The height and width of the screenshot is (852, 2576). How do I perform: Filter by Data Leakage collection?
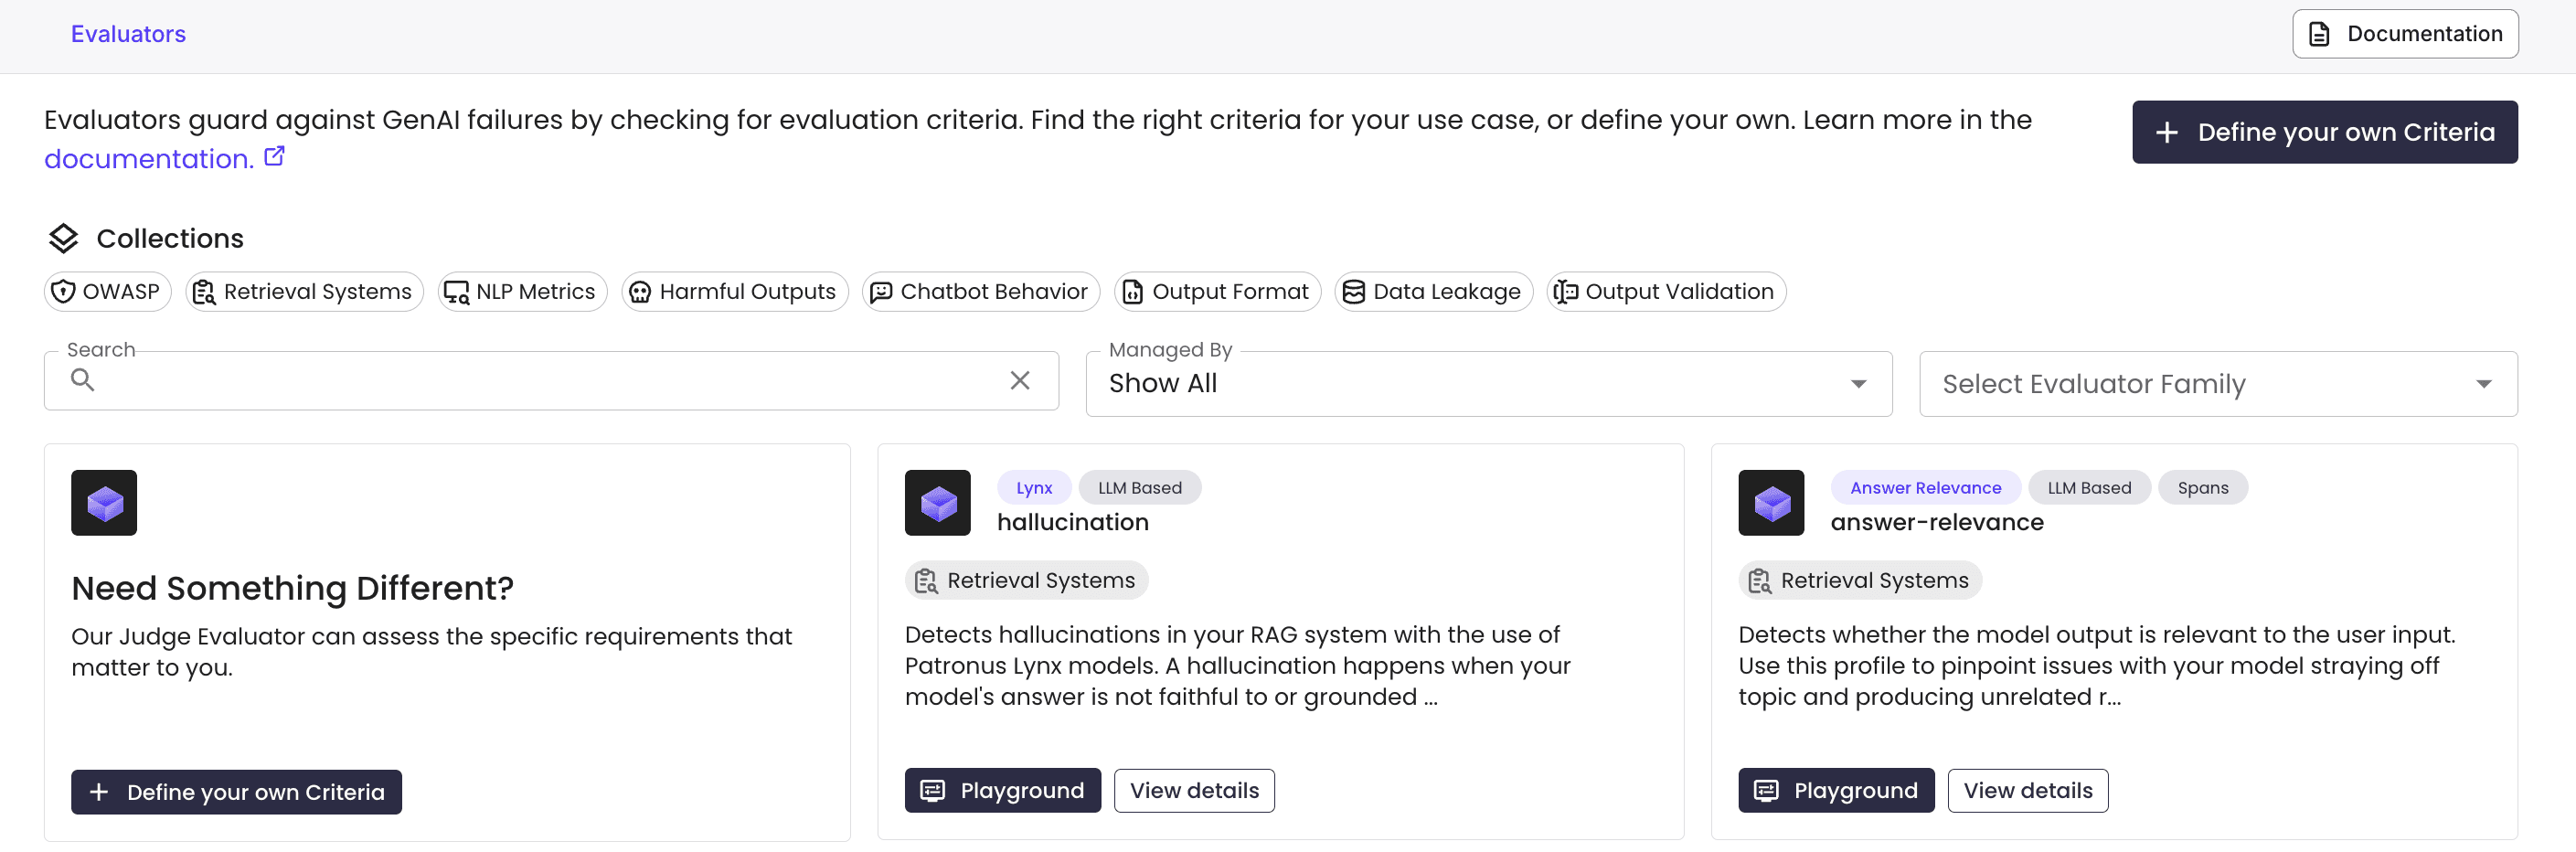[x=1433, y=292]
